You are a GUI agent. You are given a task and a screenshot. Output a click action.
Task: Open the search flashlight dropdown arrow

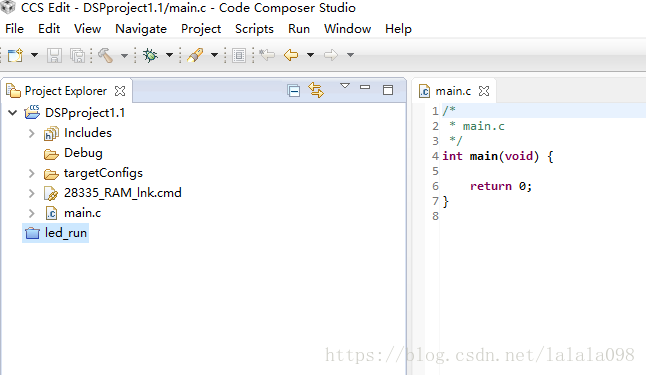point(214,55)
